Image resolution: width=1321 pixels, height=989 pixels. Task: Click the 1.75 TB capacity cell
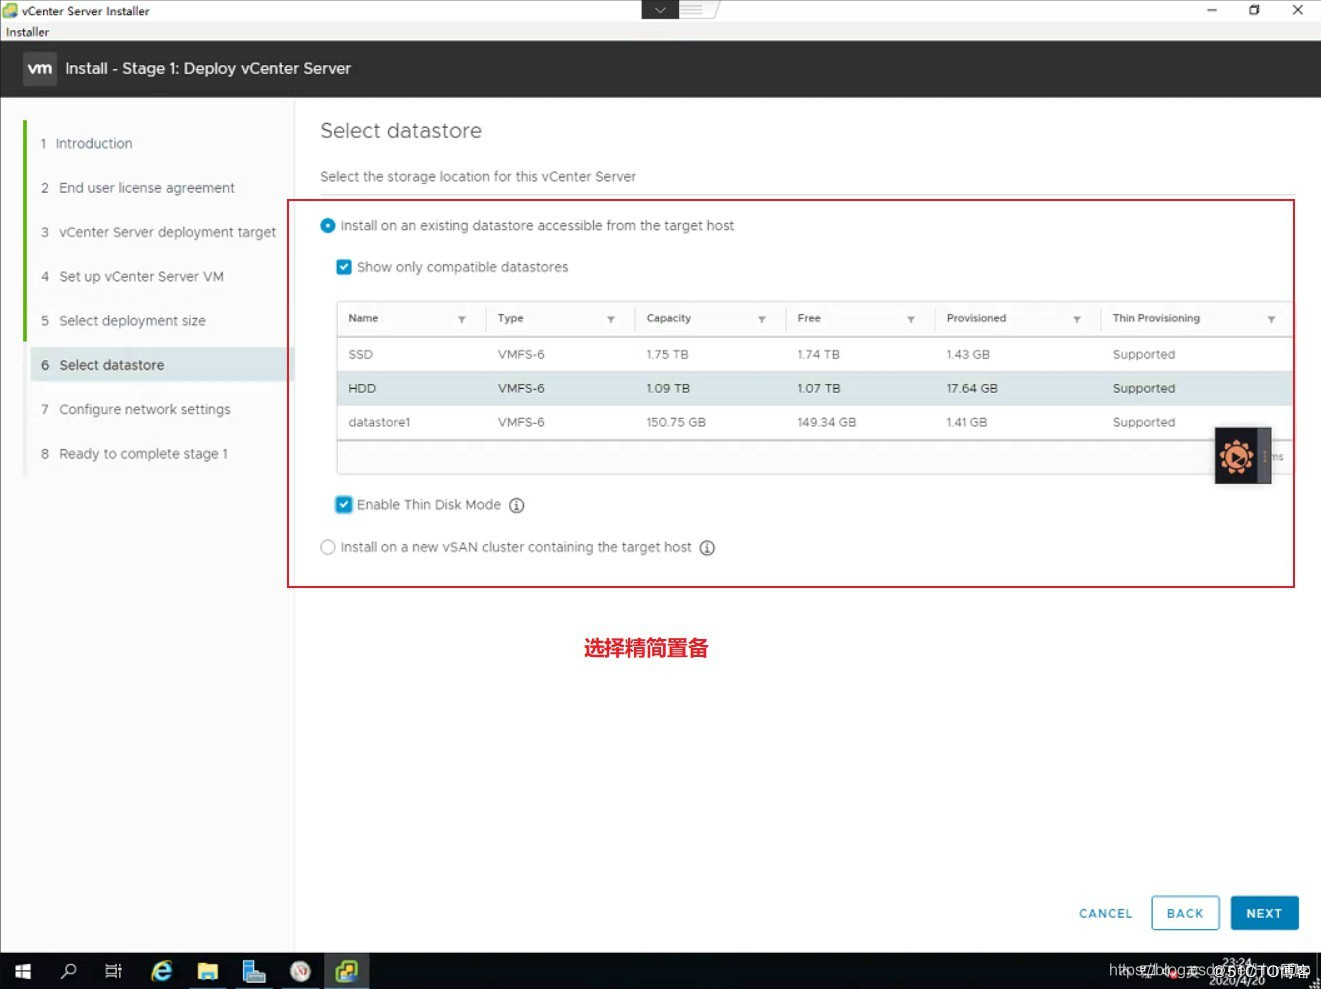click(x=667, y=355)
